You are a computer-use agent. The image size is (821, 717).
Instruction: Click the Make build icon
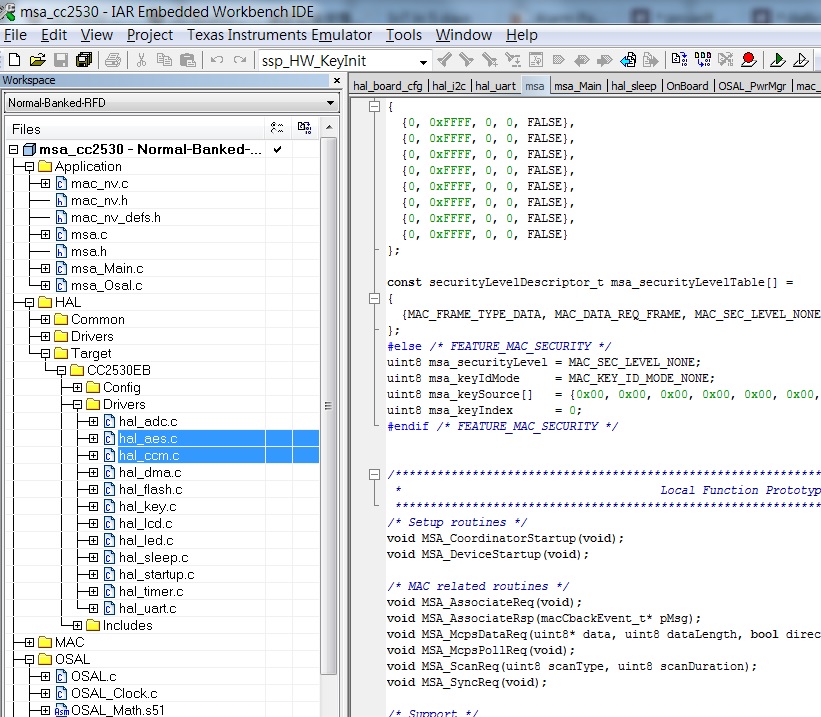tap(701, 61)
